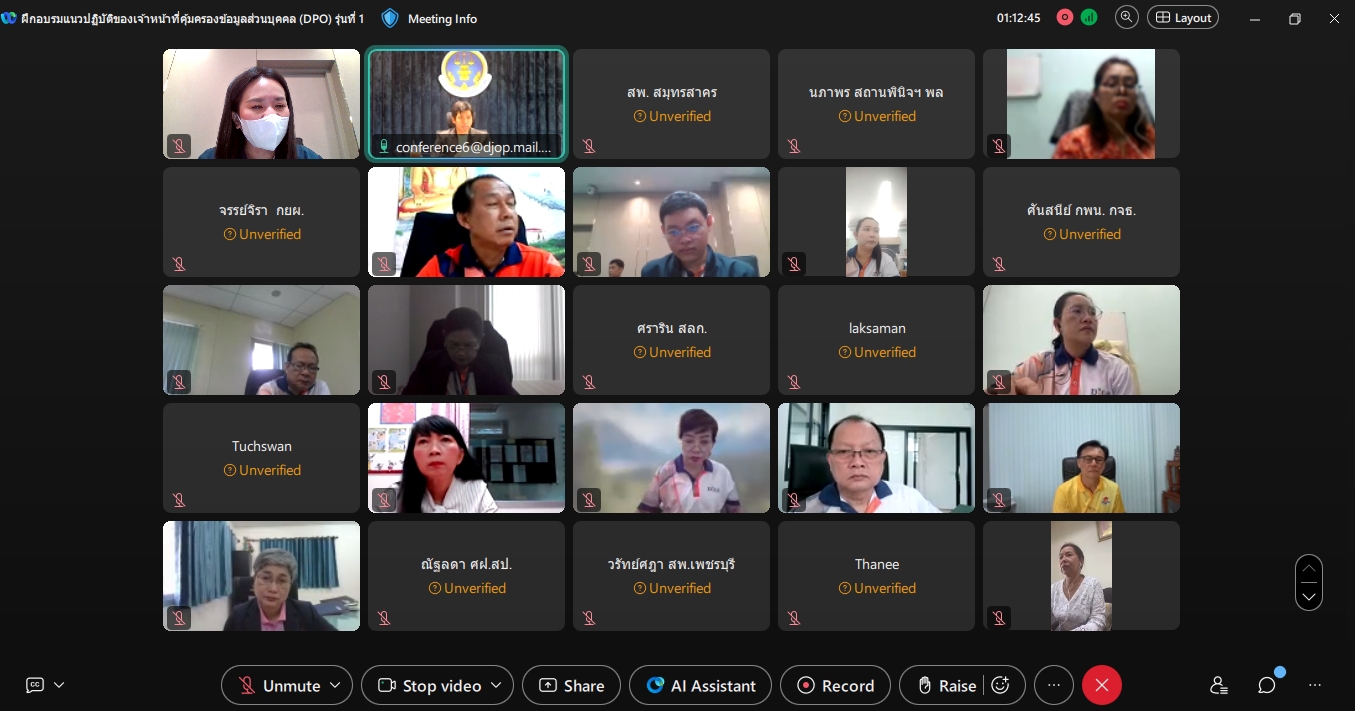Click the Share button
1355x711 pixels.
pyautogui.click(x=571, y=685)
